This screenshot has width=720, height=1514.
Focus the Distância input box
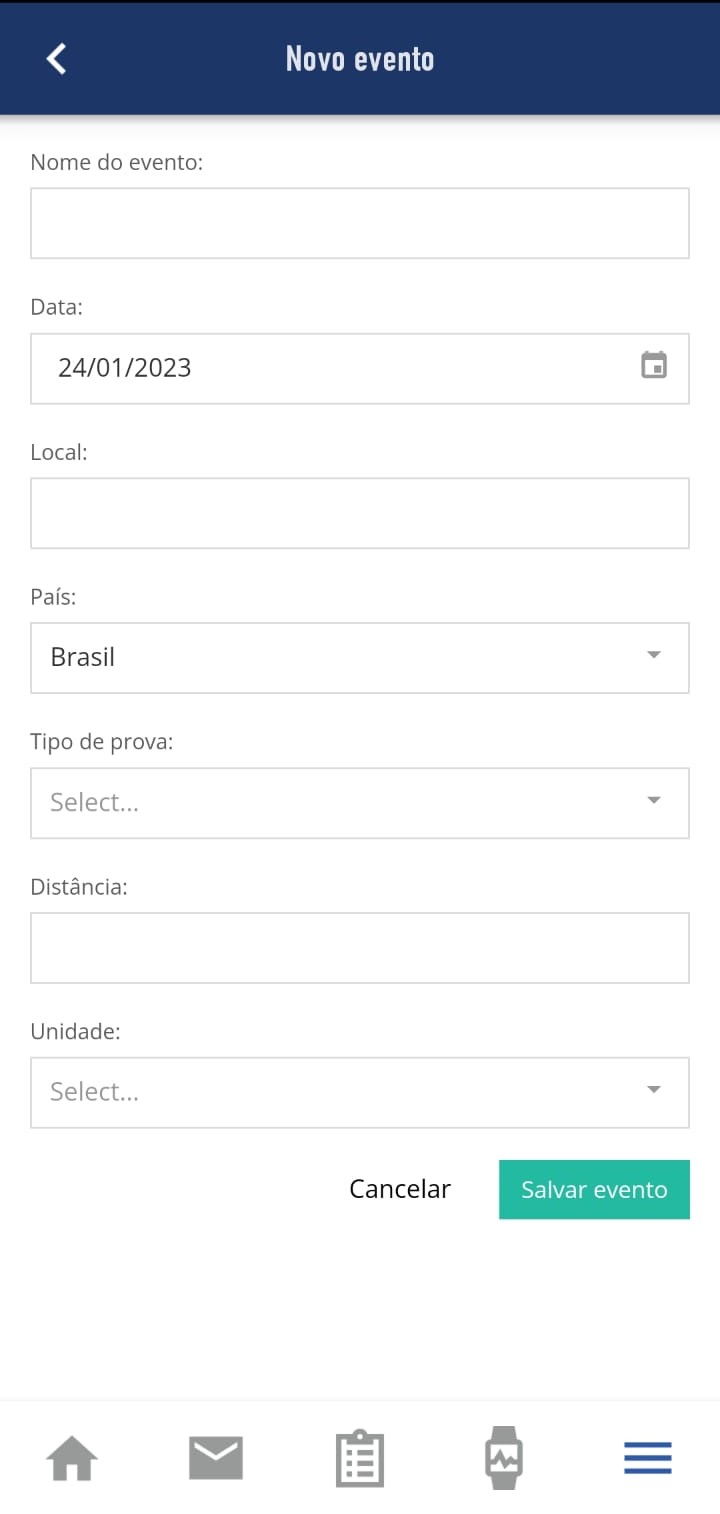pyautogui.click(x=360, y=948)
